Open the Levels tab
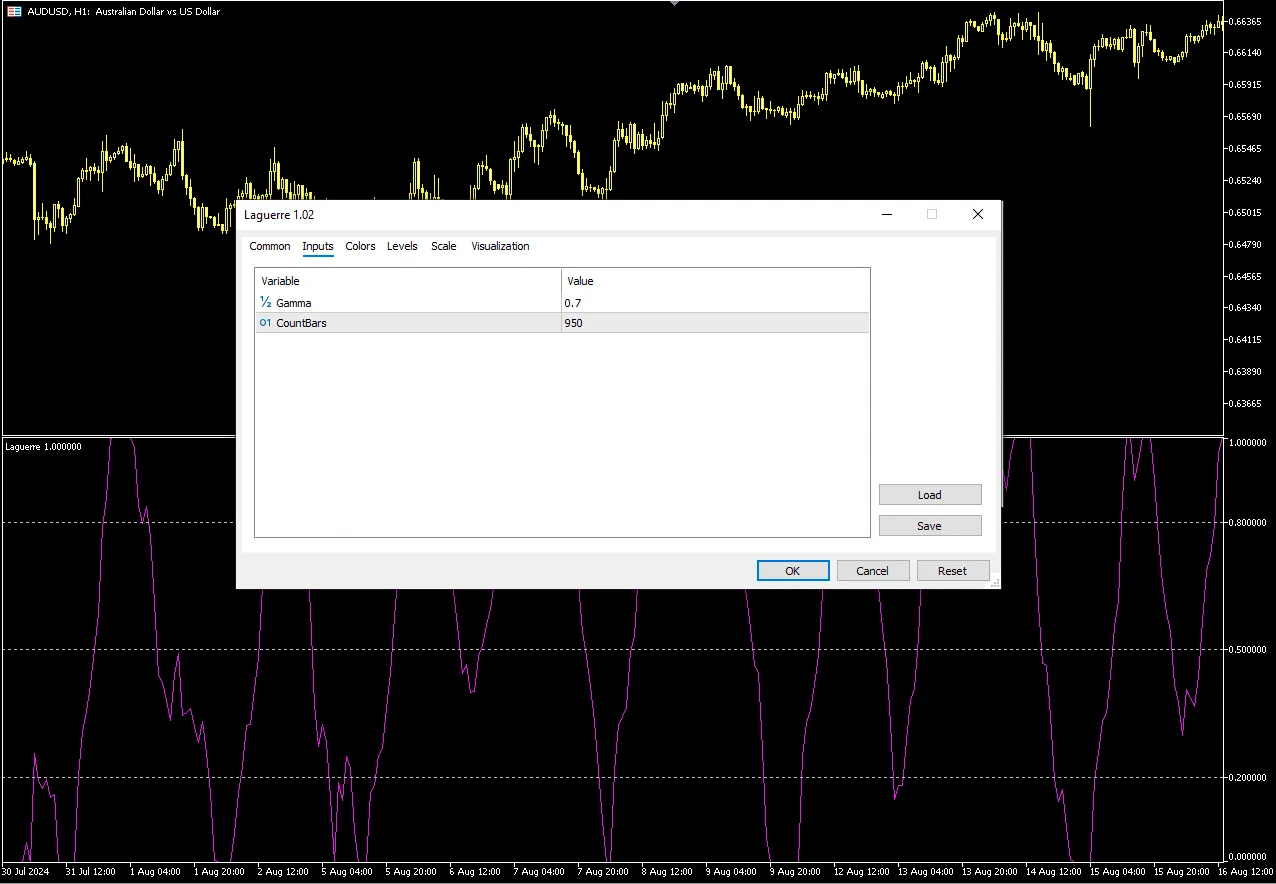 point(403,246)
